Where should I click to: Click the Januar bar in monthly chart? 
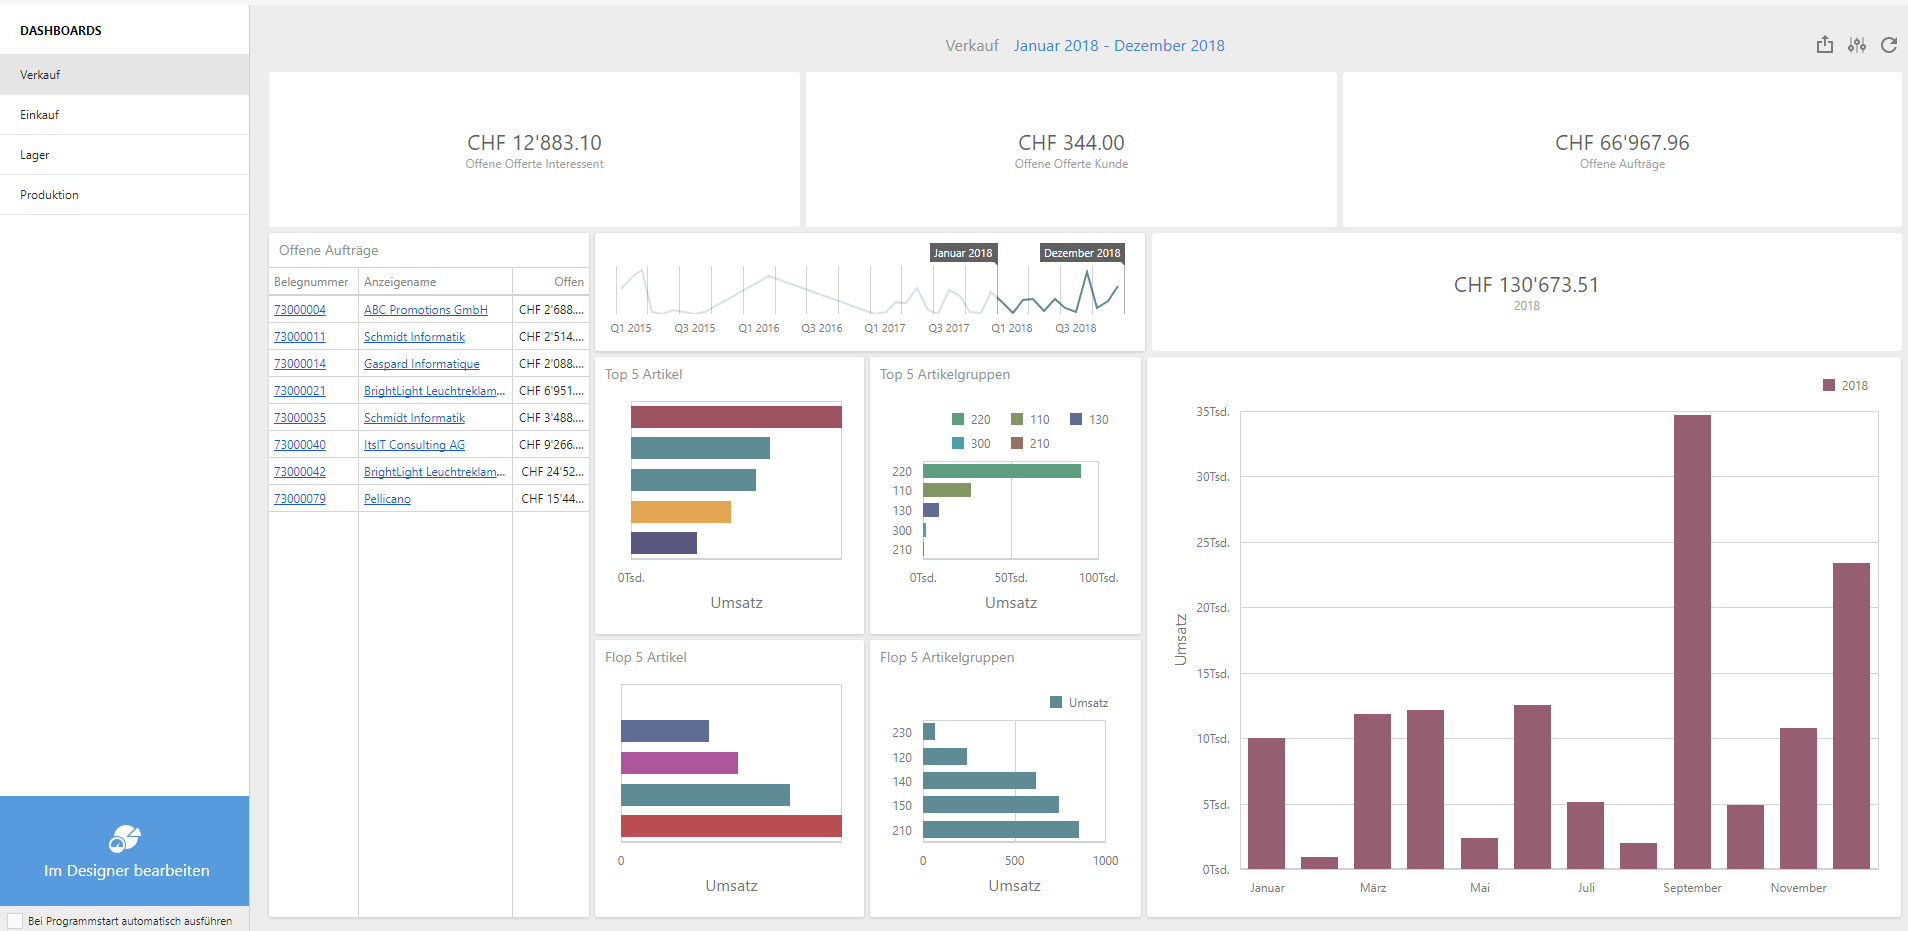tap(1266, 803)
